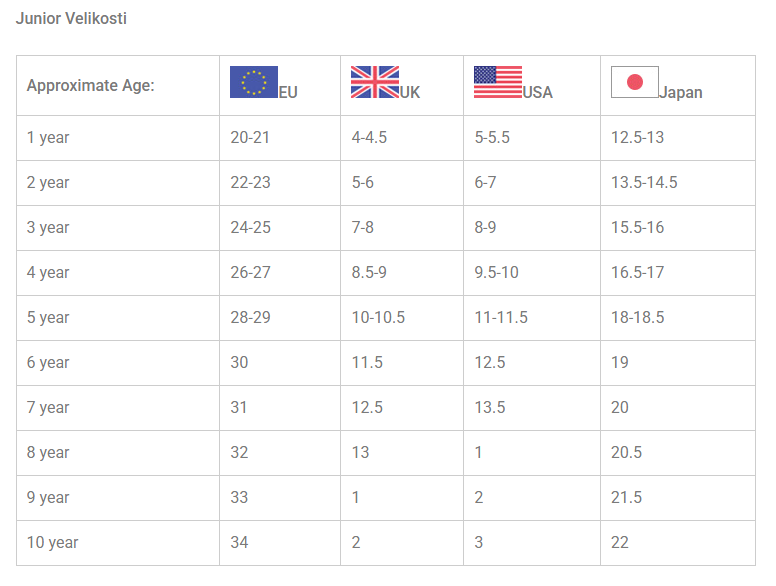Click EU size 31 cell
This screenshot has width=776, height=586.
[239, 407]
